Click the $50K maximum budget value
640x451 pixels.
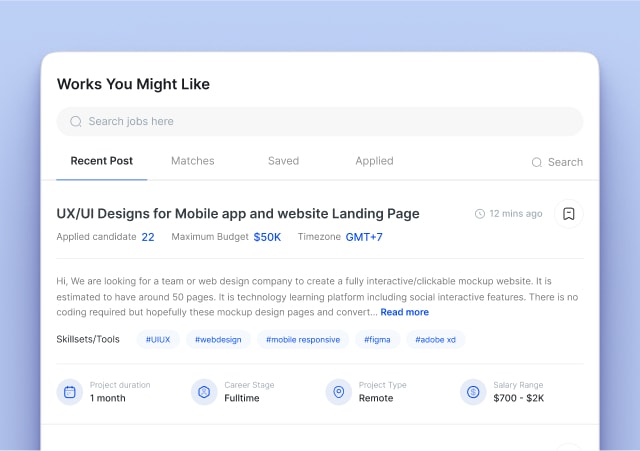click(267, 237)
